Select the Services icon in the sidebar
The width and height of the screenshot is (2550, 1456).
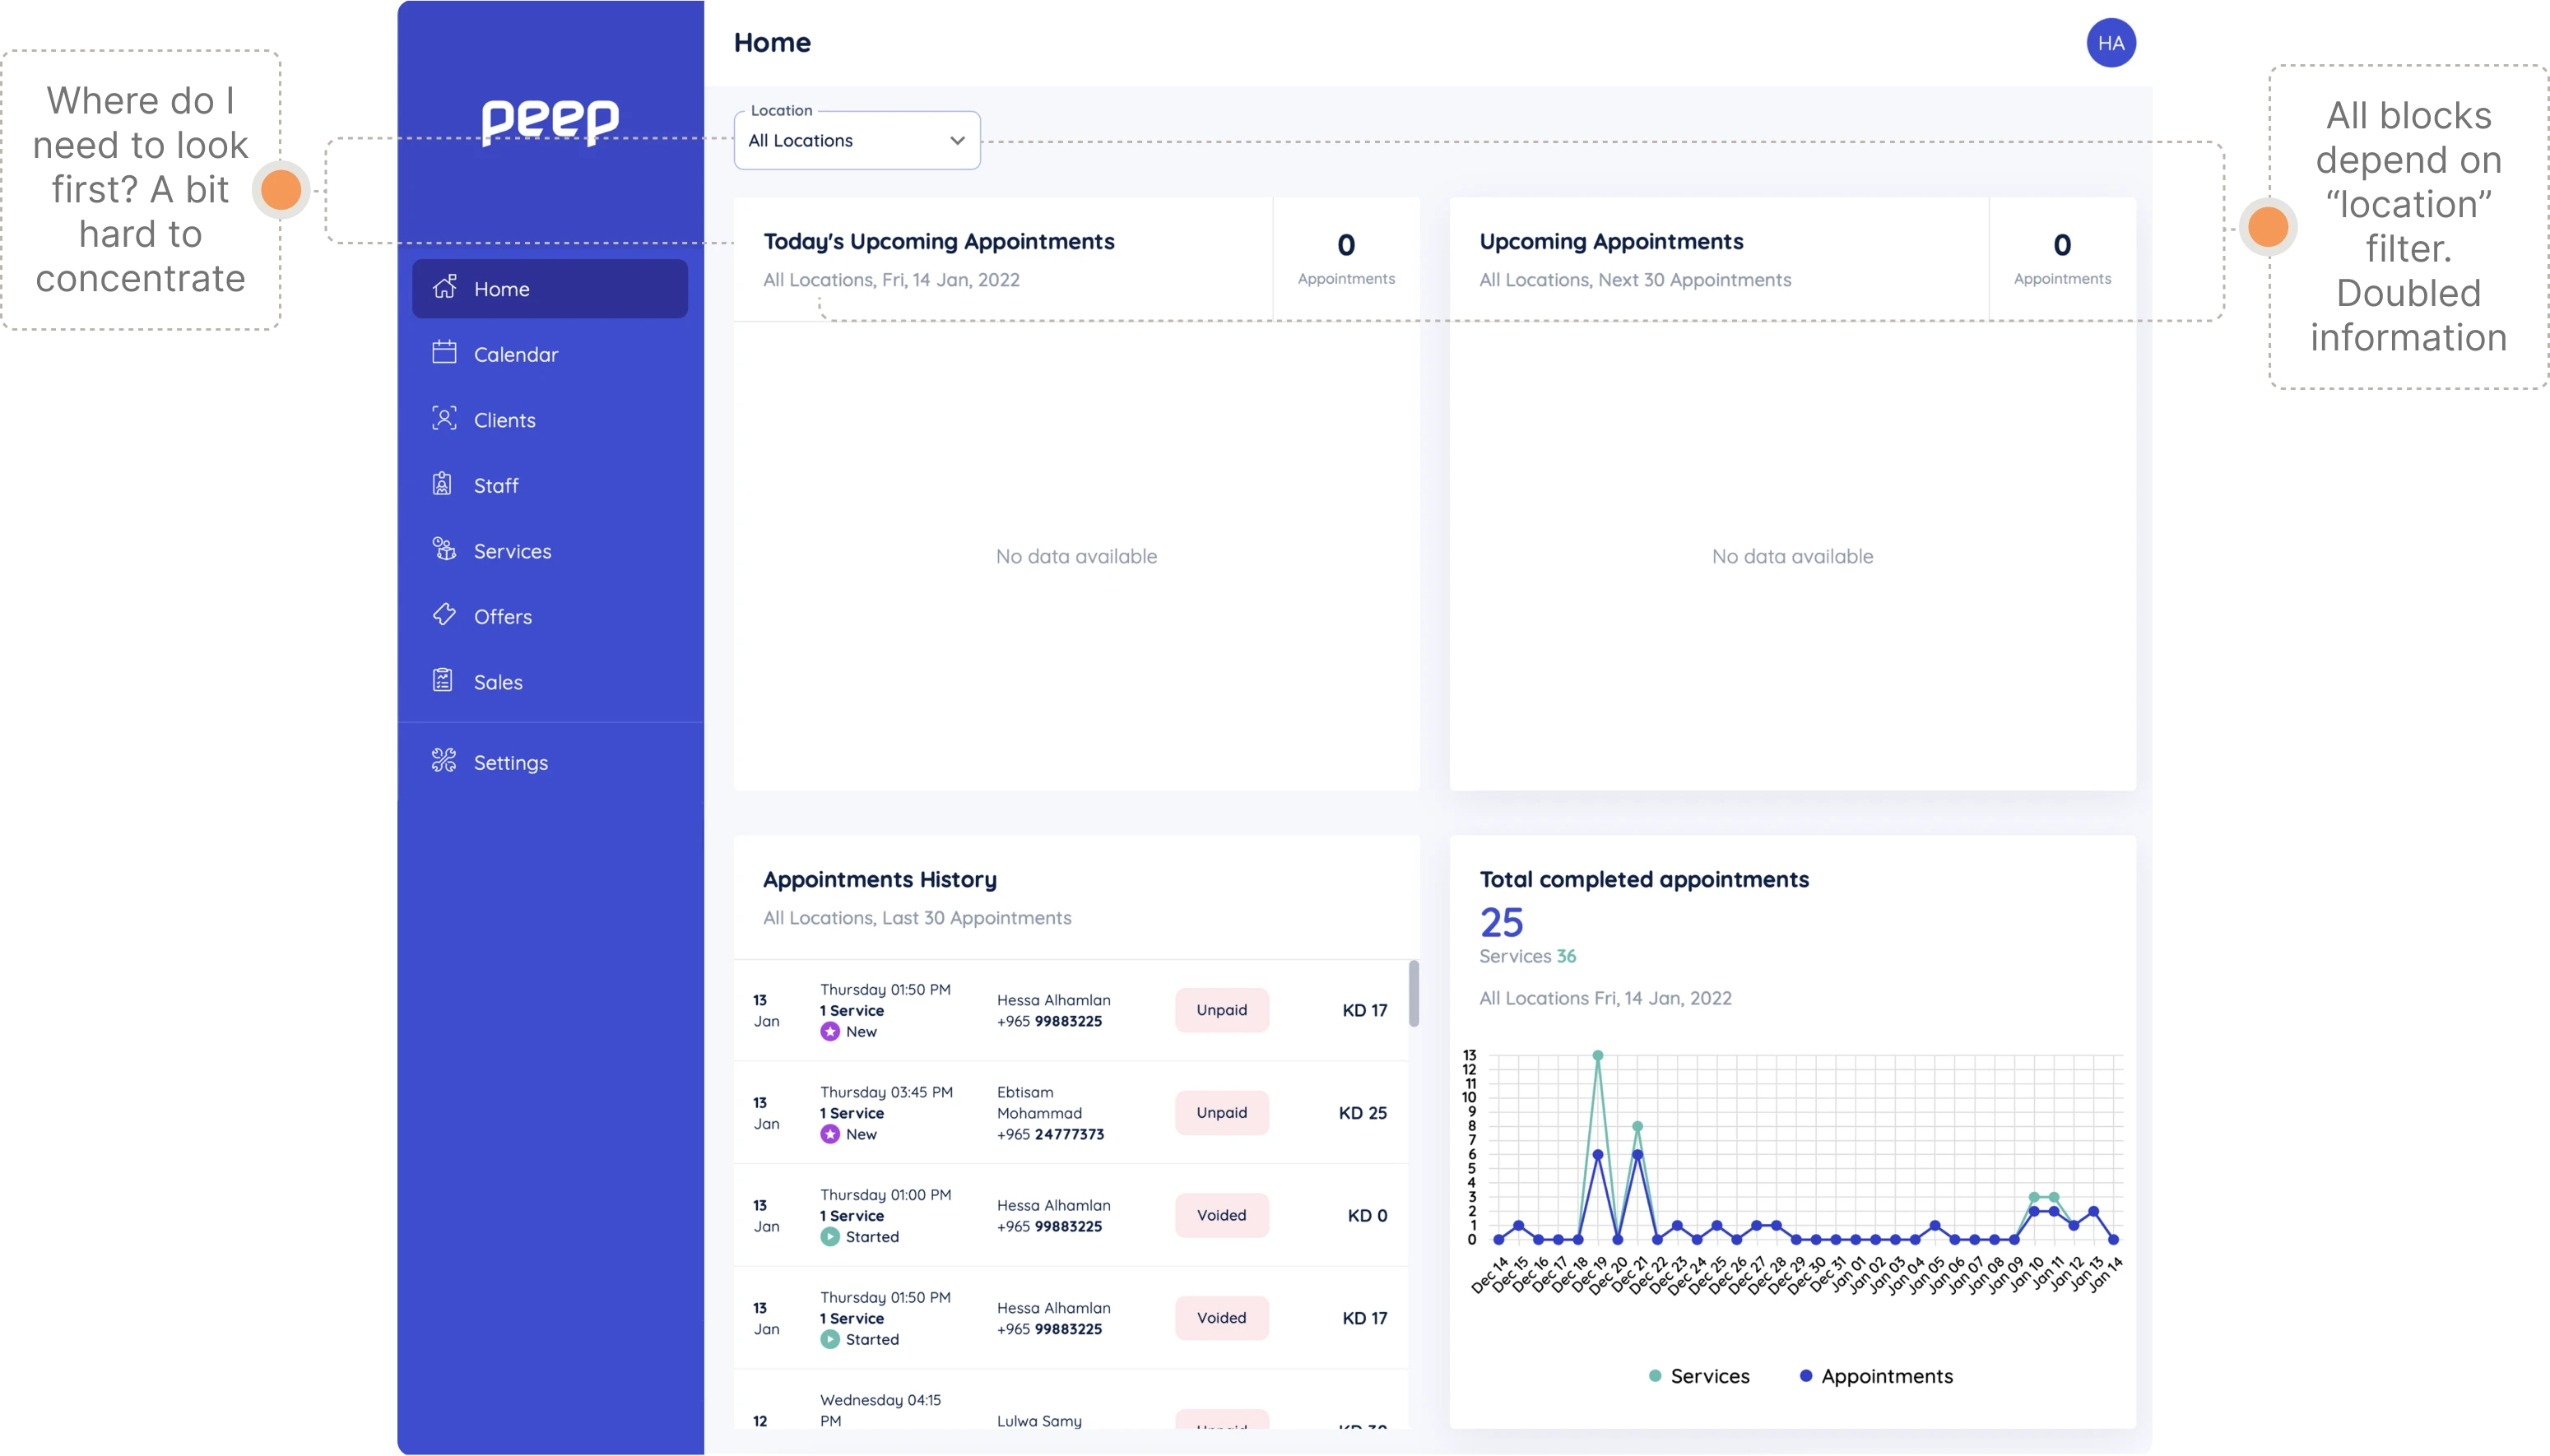point(446,550)
